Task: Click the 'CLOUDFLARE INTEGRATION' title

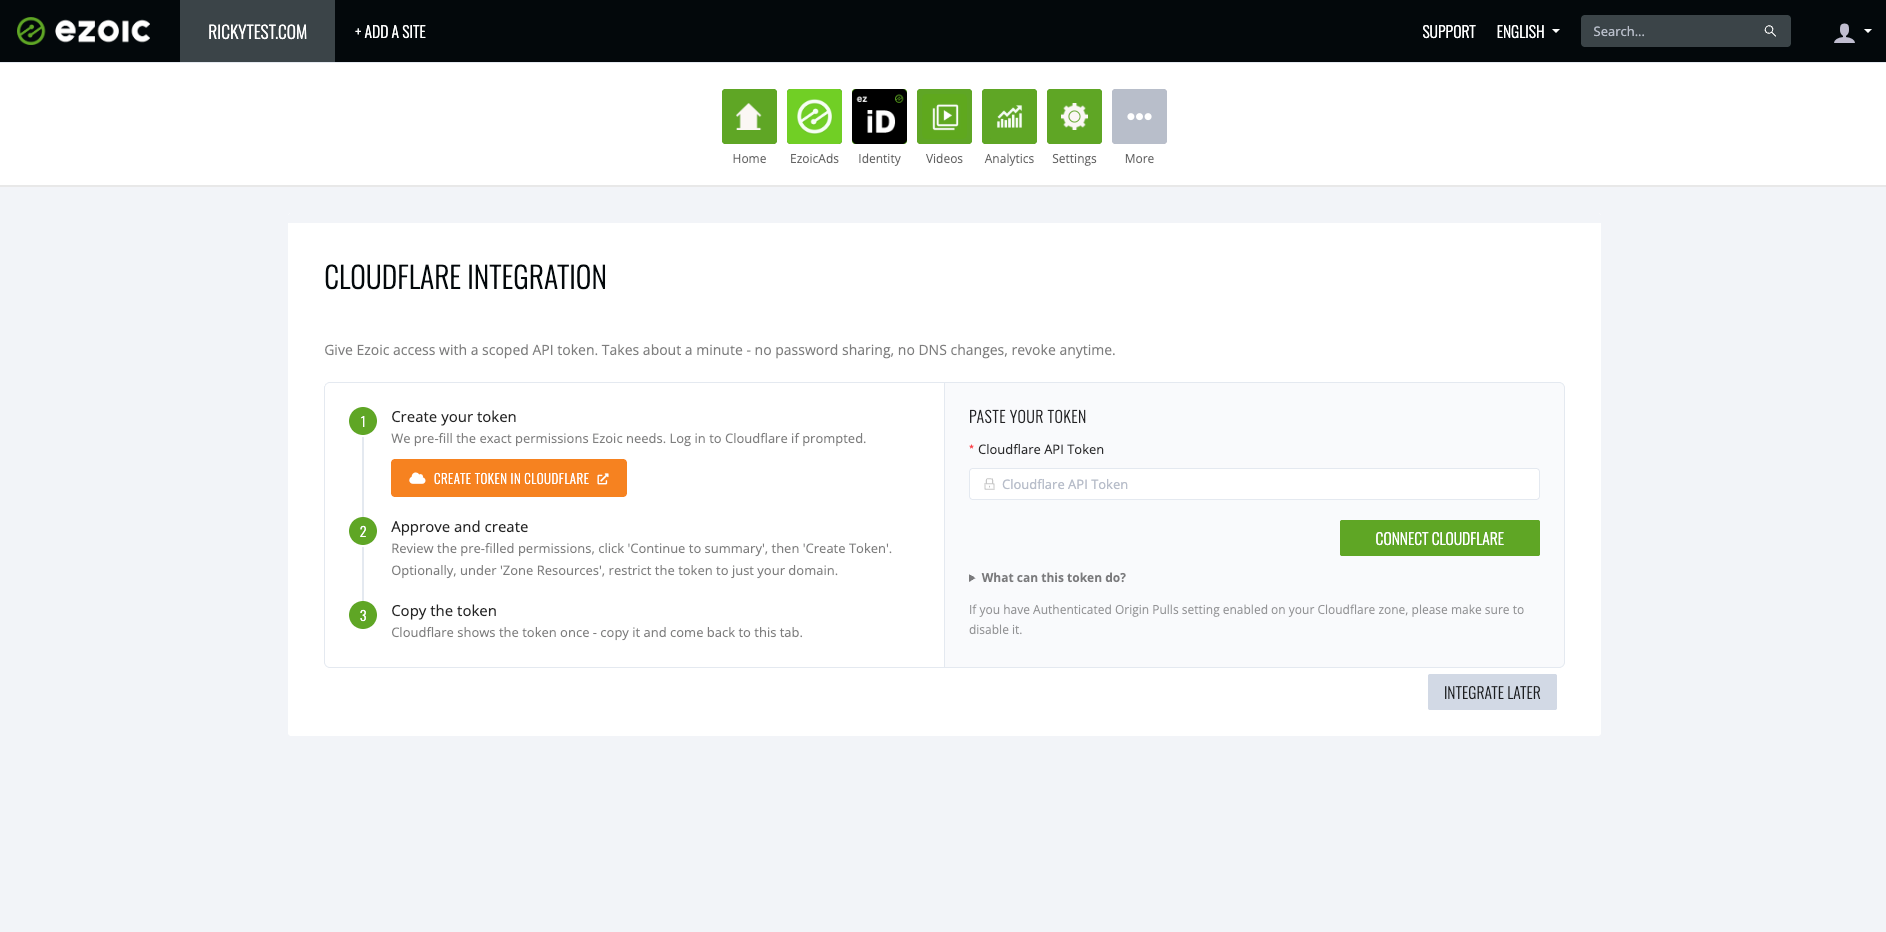Action: pyautogui.click(x=465, y=277)
